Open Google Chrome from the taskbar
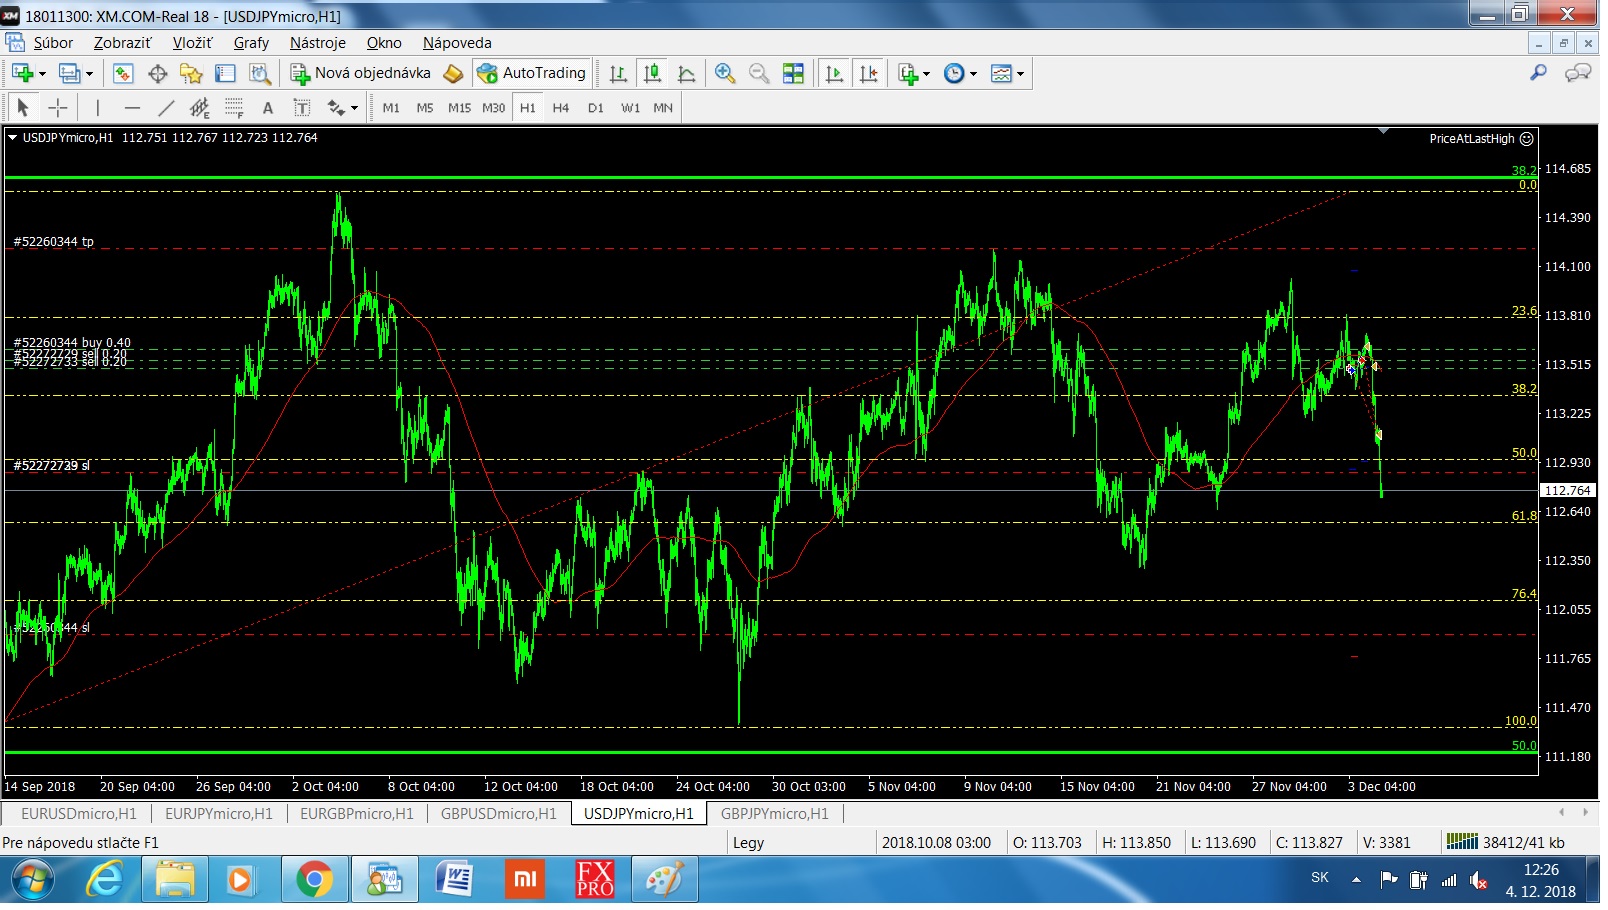This screenshot has height=910, width=1608. (x=314, y=881)
